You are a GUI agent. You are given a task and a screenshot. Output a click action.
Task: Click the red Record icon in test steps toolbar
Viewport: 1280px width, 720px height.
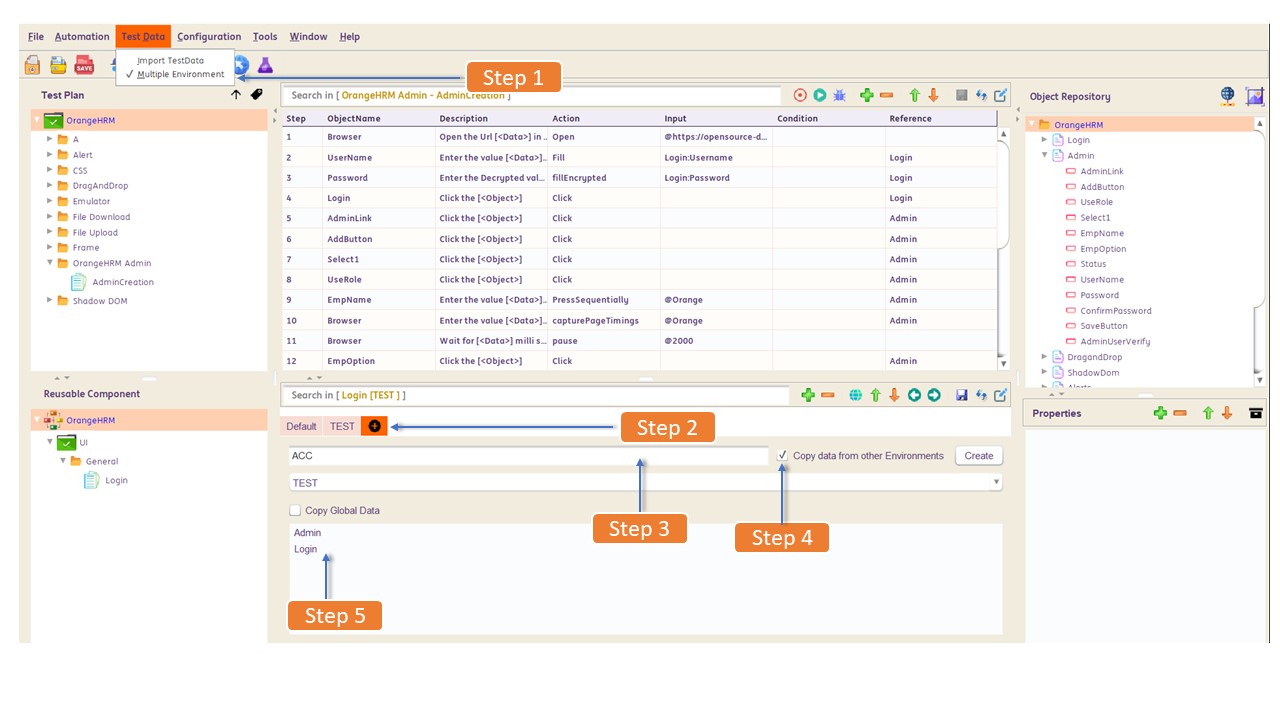coord(800,95)
